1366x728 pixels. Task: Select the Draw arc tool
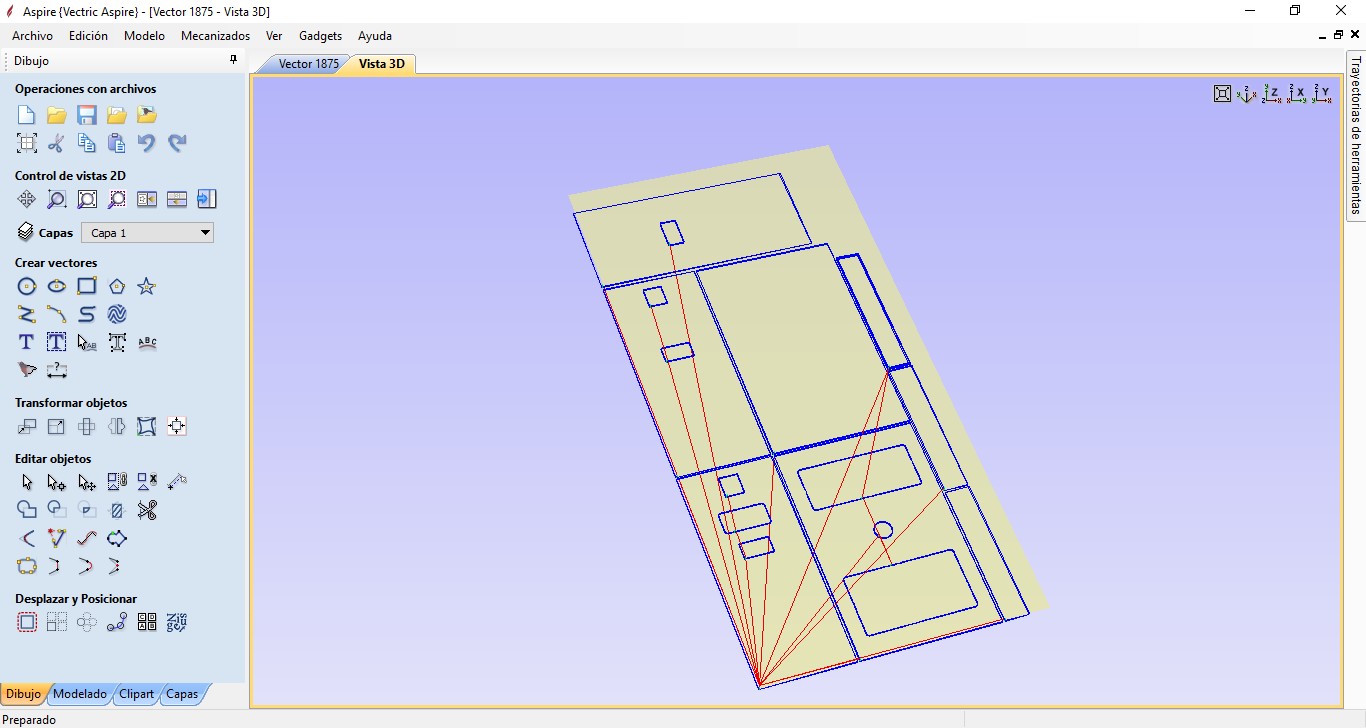pos(57,315)
